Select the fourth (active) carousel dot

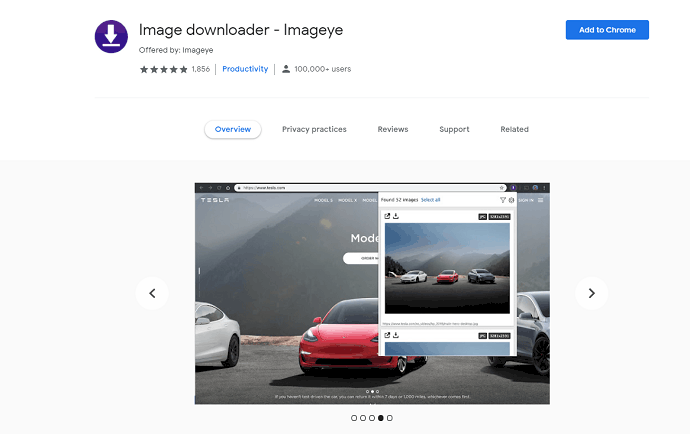tap(381, 418)
